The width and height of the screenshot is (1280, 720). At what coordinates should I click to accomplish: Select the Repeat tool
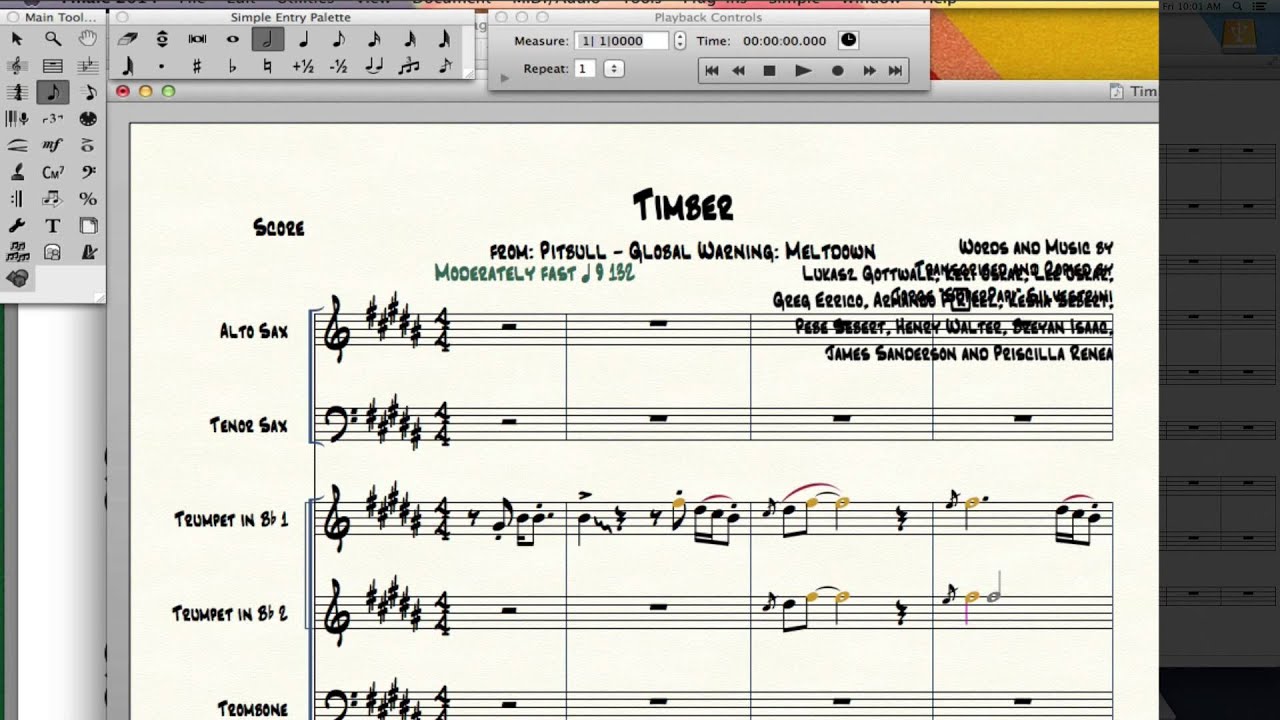click(17, 198)
